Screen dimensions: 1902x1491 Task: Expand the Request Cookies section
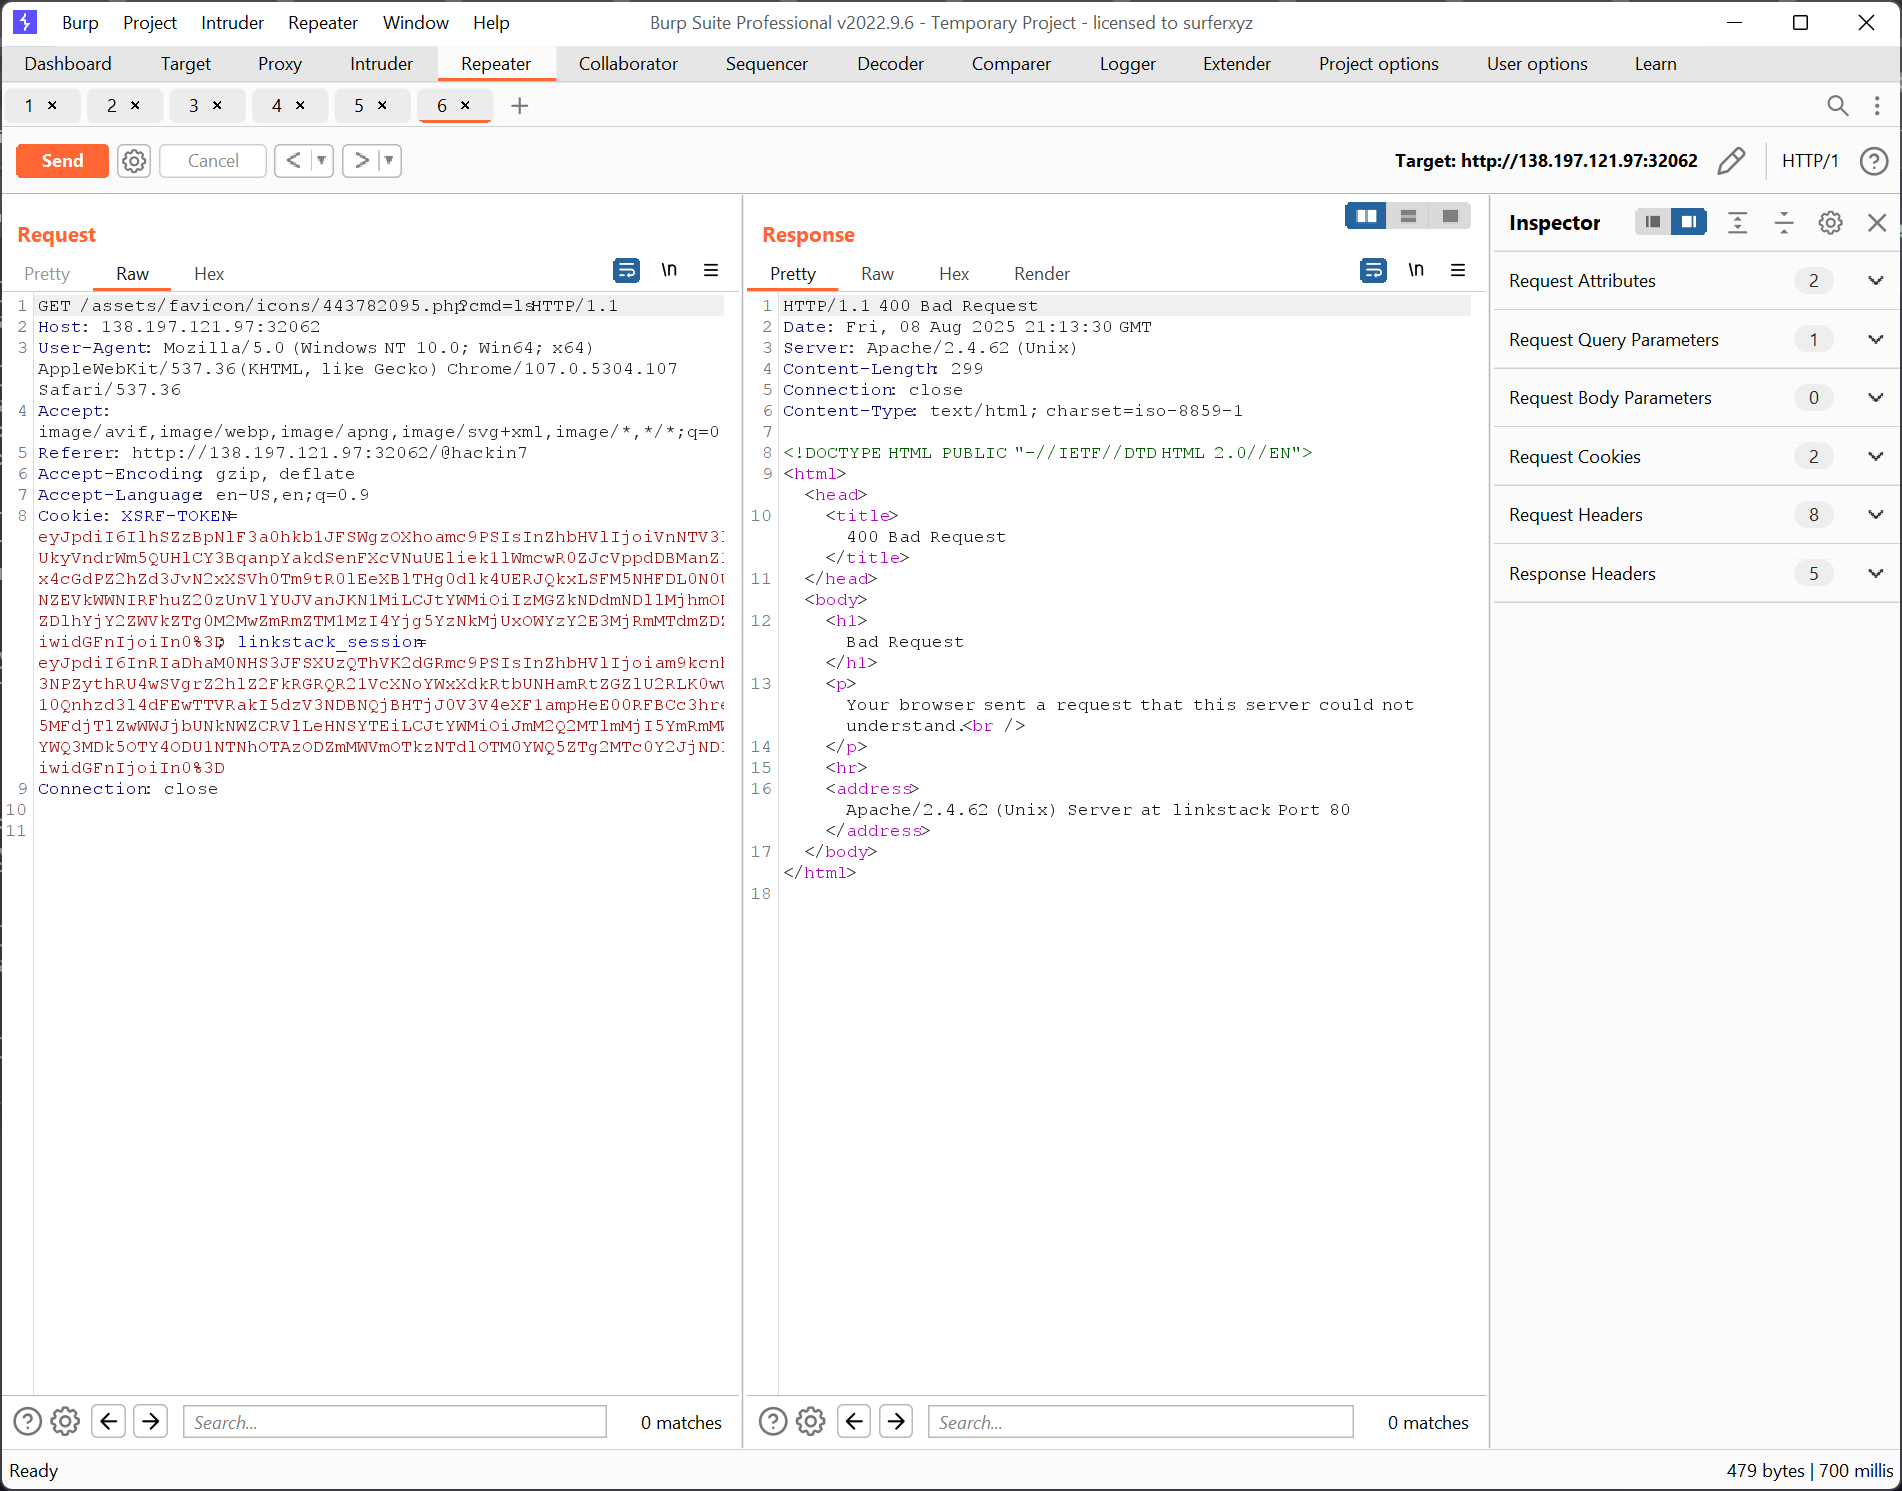pos(1875,457)
